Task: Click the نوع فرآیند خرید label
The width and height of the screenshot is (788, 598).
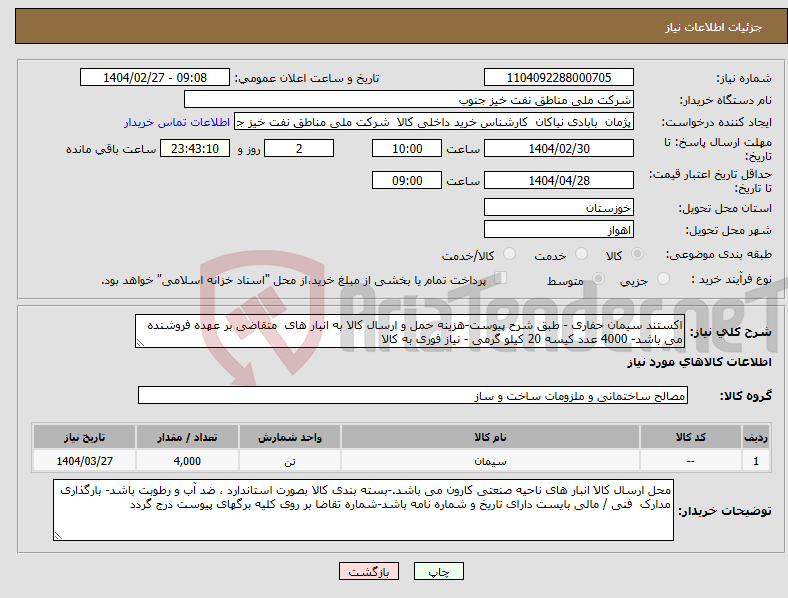Action: 731,279
